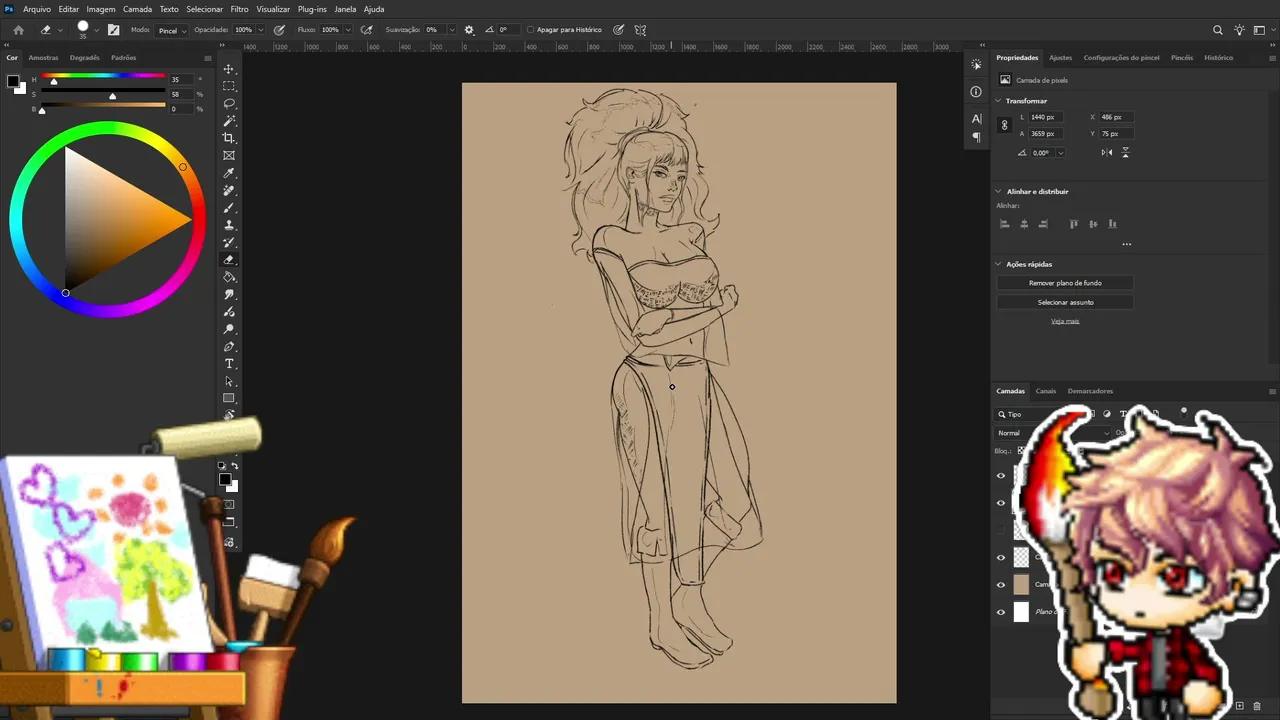The height and width of the screenshot is (720, 1280).
Task: Click the Home icon in options bar
Action: click(18, 30)
